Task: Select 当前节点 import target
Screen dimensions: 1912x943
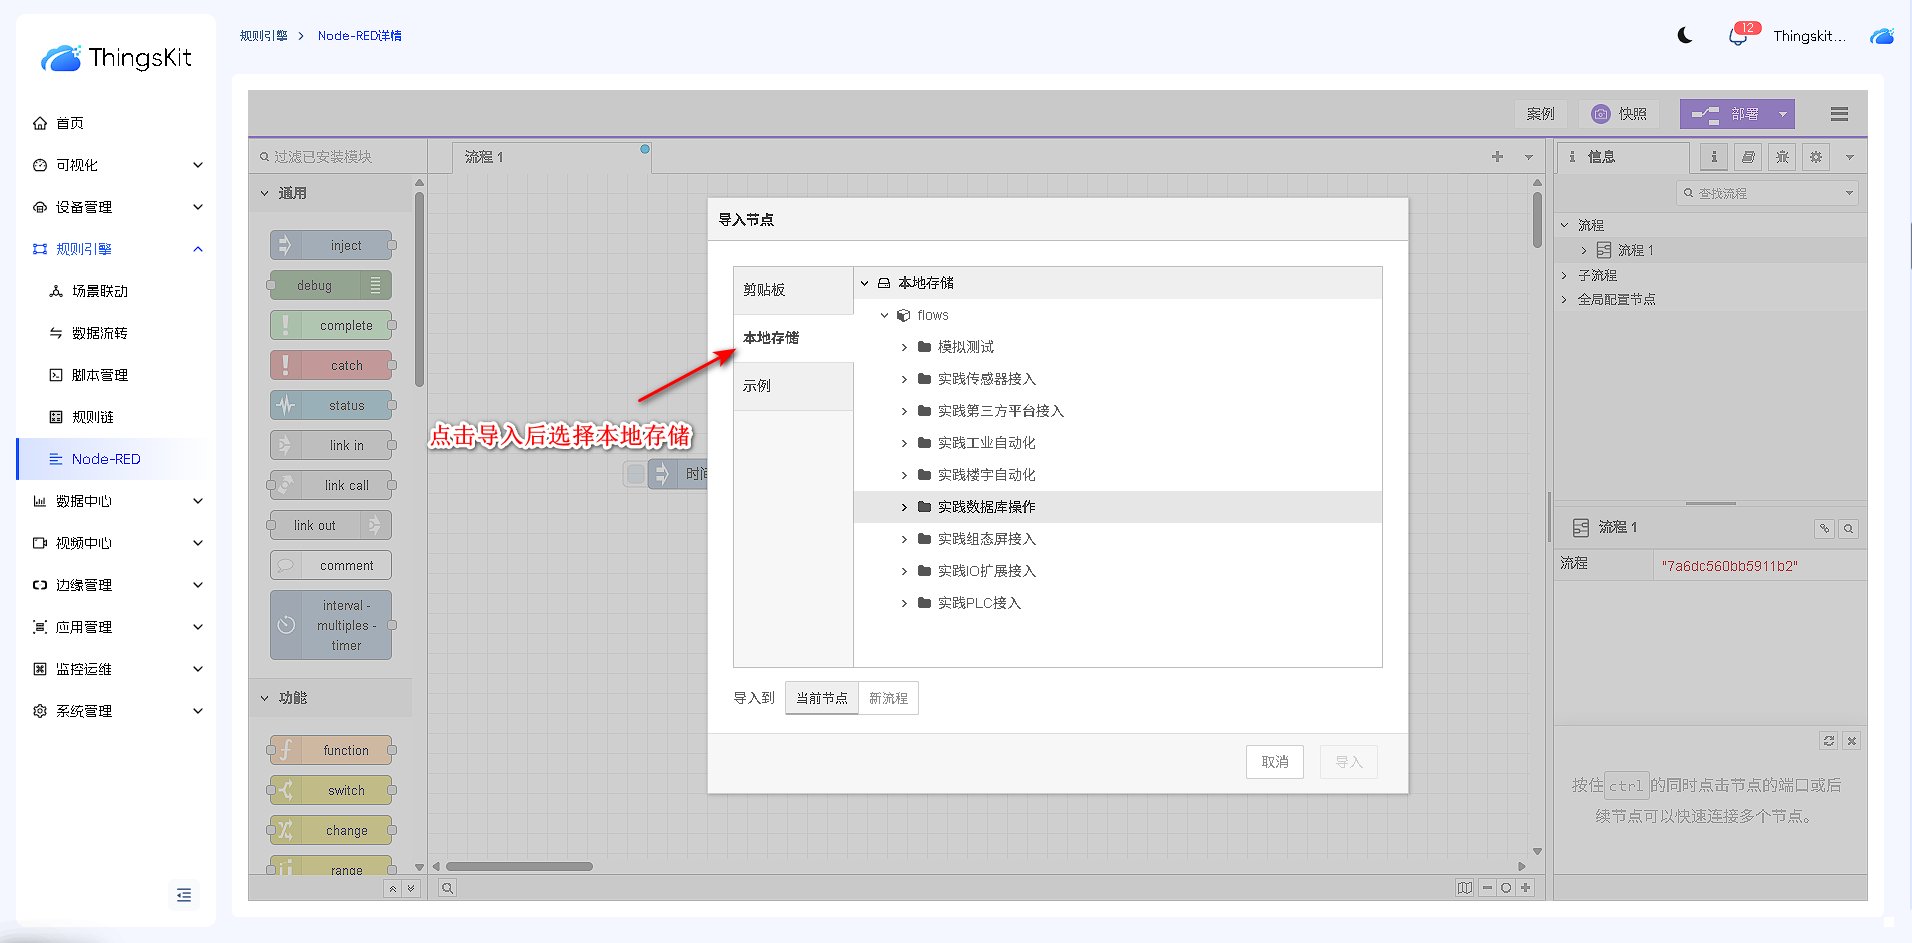Action: 821,698
